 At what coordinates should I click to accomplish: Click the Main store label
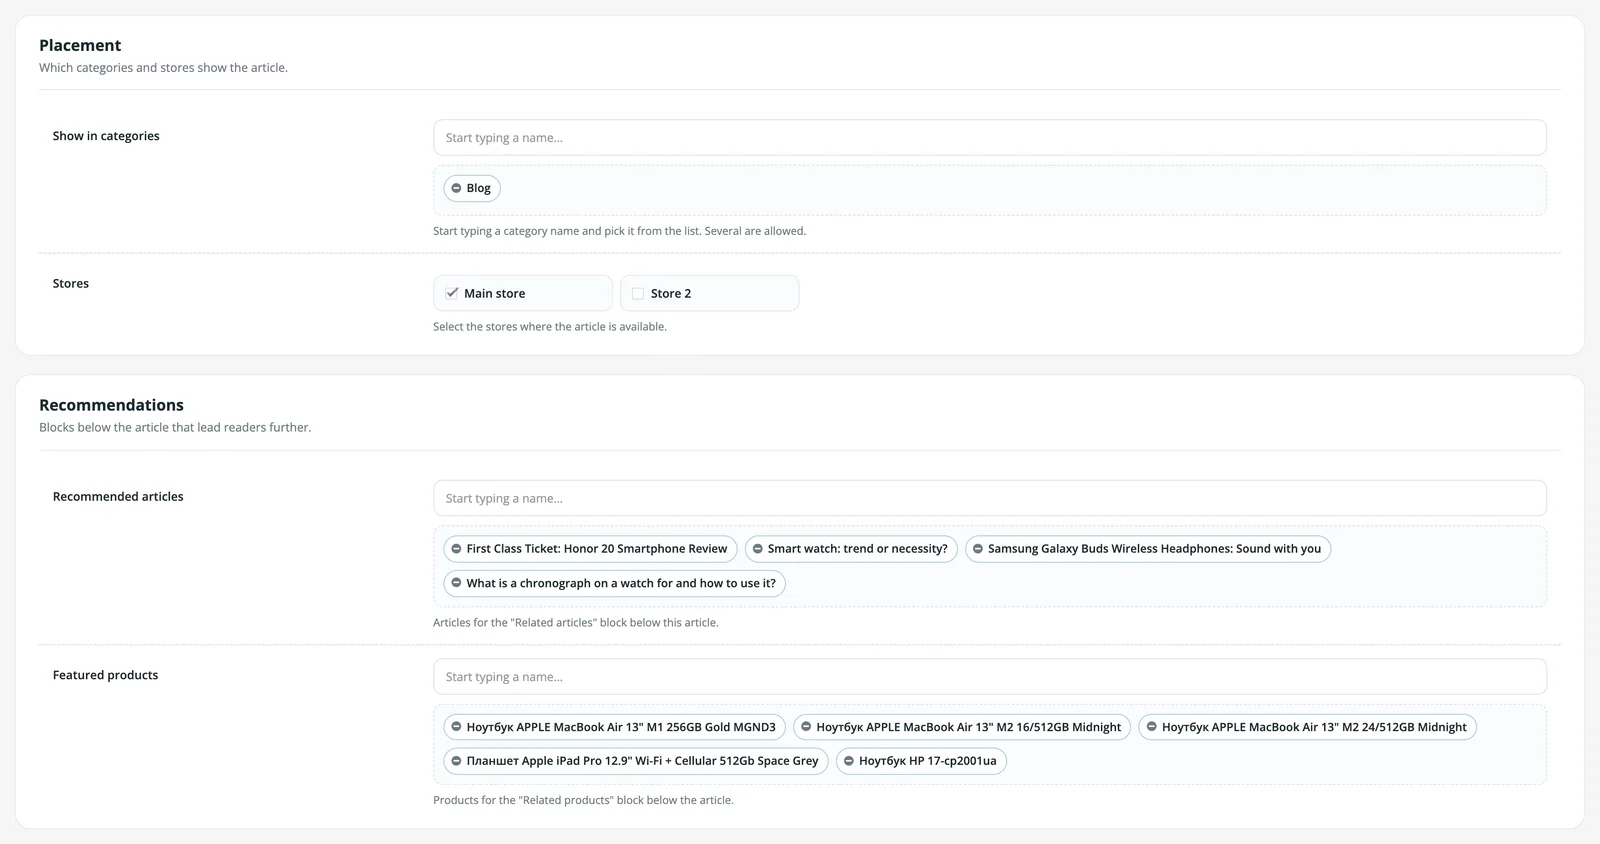click(x=494, y=293)
